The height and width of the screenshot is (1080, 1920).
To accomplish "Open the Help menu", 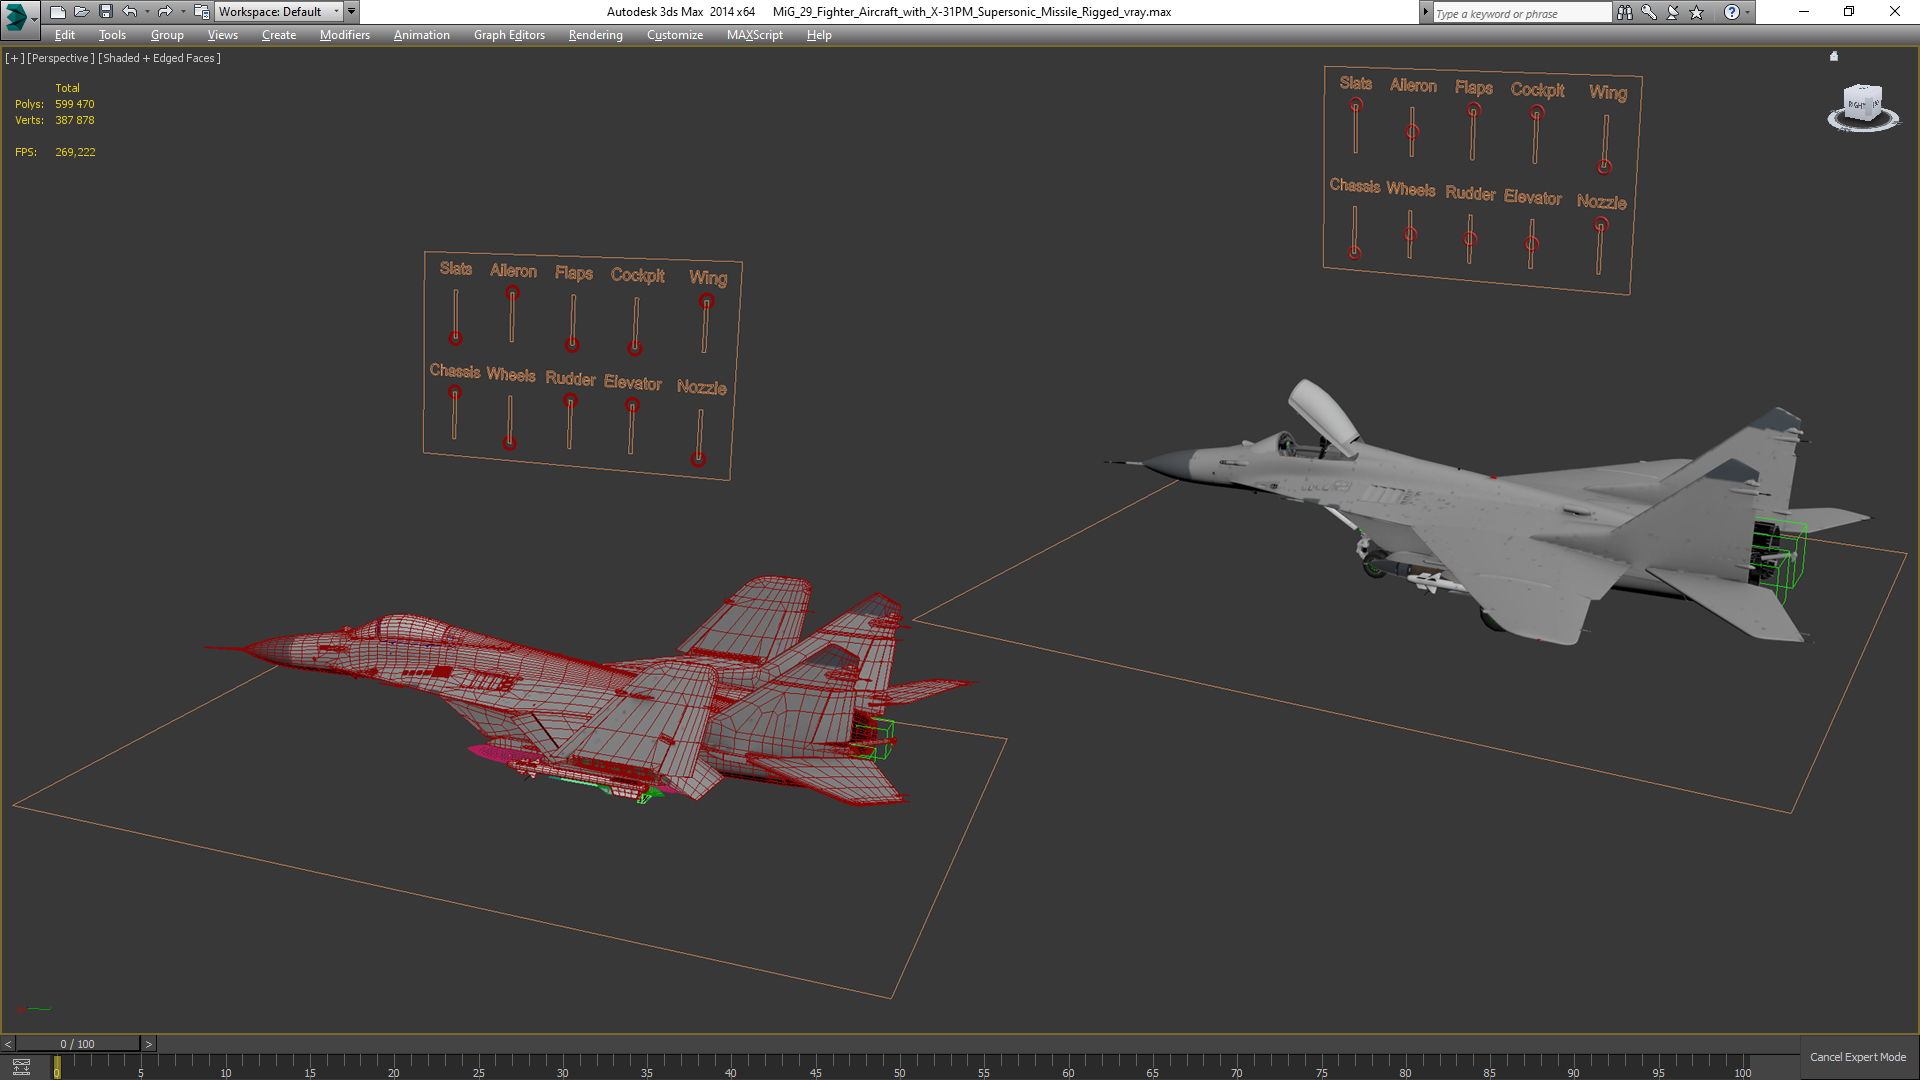I will coord(819,35).
